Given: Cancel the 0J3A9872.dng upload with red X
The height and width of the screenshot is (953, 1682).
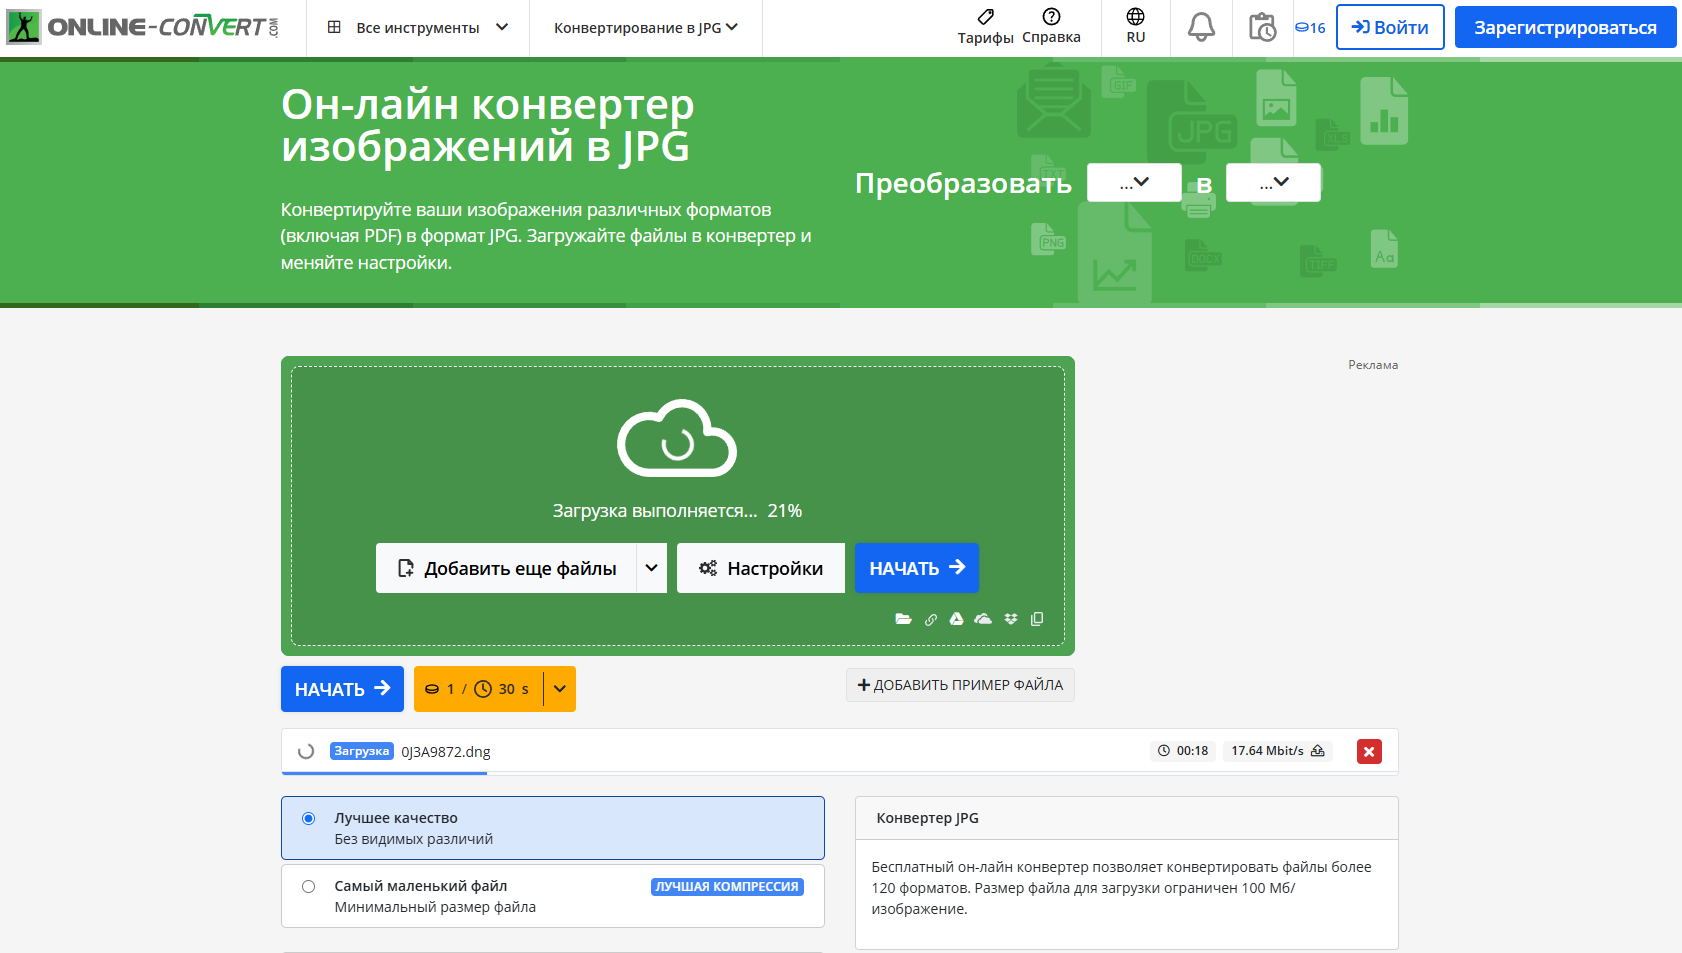Looking at the screenshot, I should [1369, 751].
